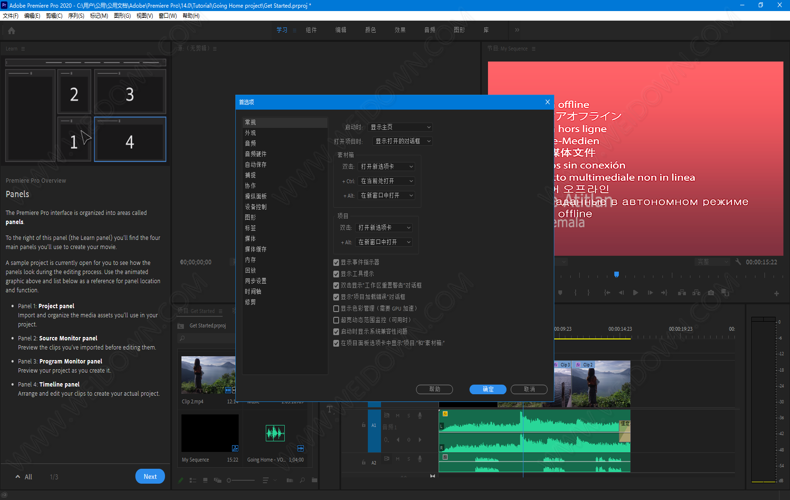Open 项目 双击 dropdown
Viewport: 790px width, 500px height.
384,228
